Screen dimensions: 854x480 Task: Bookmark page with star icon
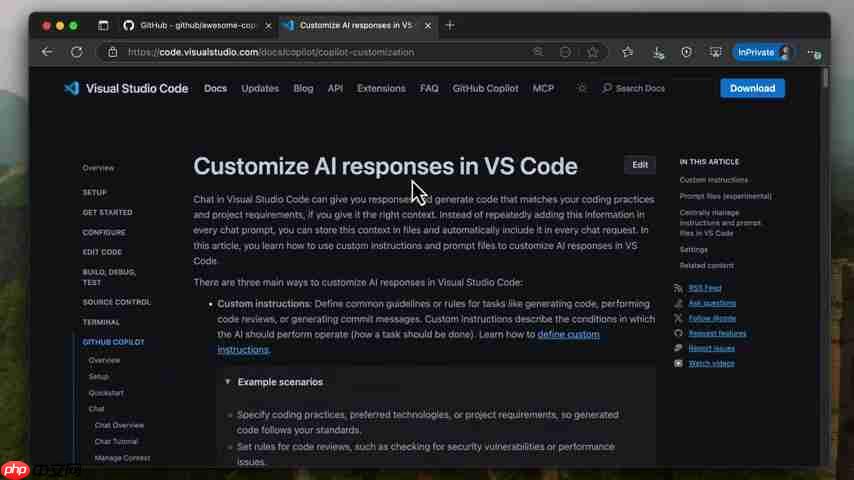click(x=593, y=52)
